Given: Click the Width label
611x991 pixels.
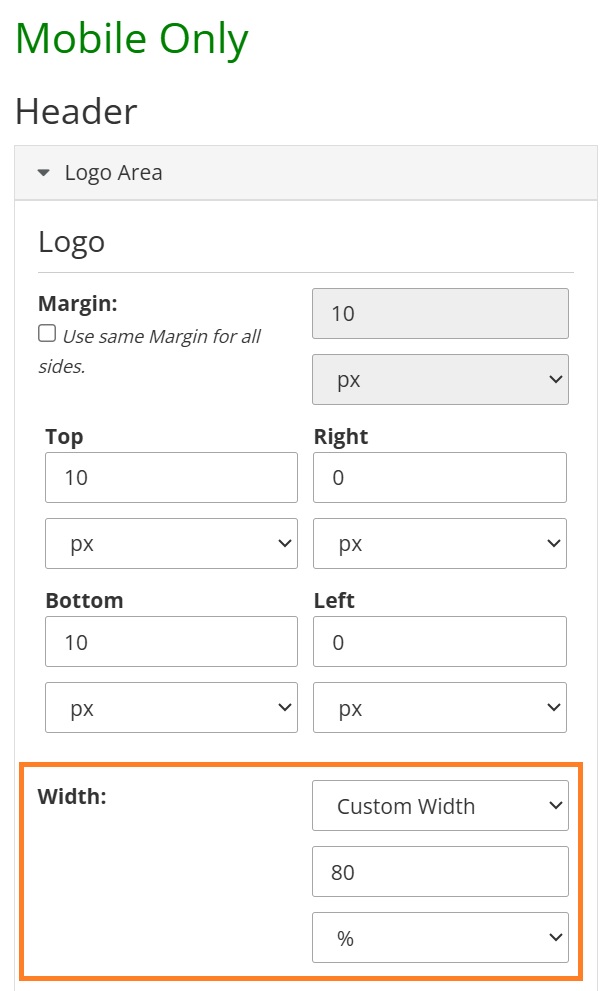Looking at the screenshot, I should [x=72, y=796].
